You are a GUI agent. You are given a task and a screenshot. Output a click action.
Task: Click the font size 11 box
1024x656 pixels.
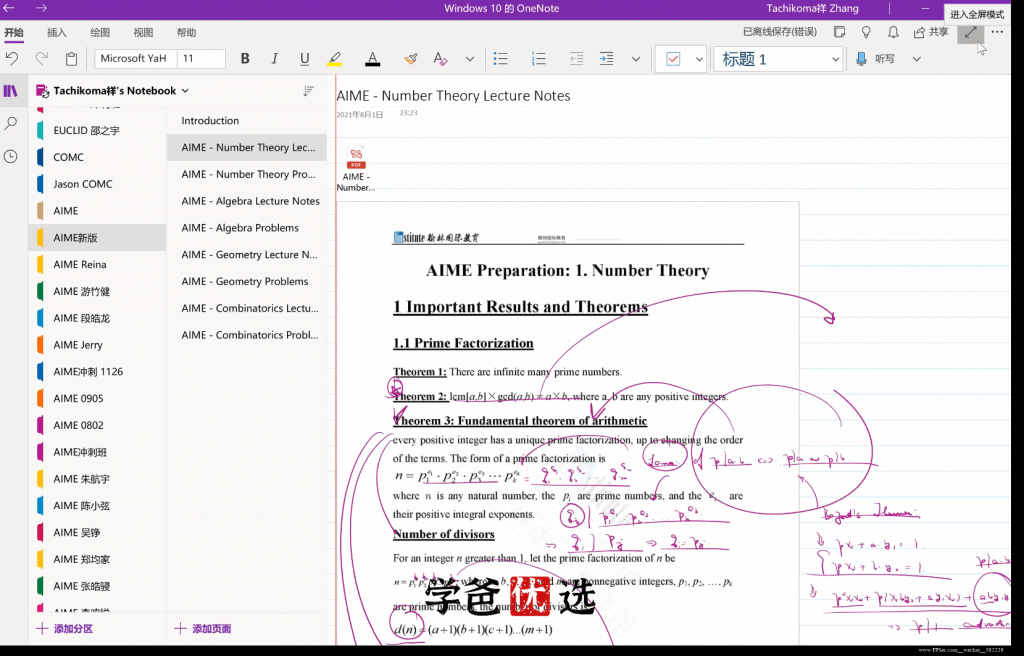[201, 59]
